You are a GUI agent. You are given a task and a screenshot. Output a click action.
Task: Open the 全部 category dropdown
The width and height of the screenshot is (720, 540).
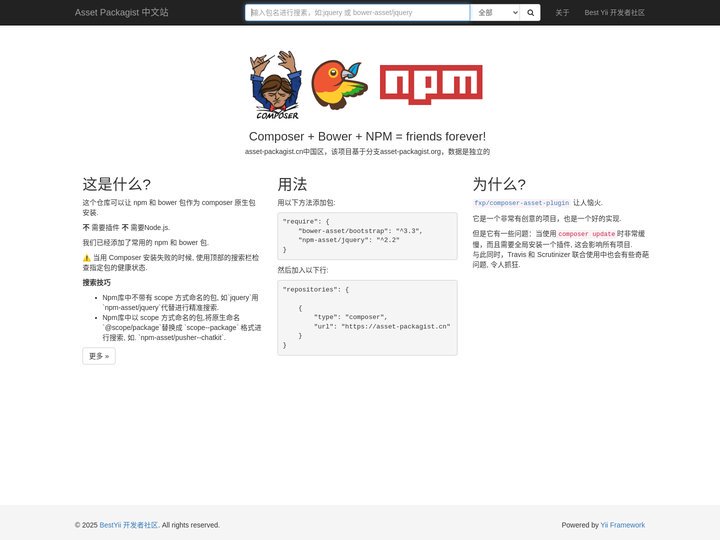(x=495, y=12)
